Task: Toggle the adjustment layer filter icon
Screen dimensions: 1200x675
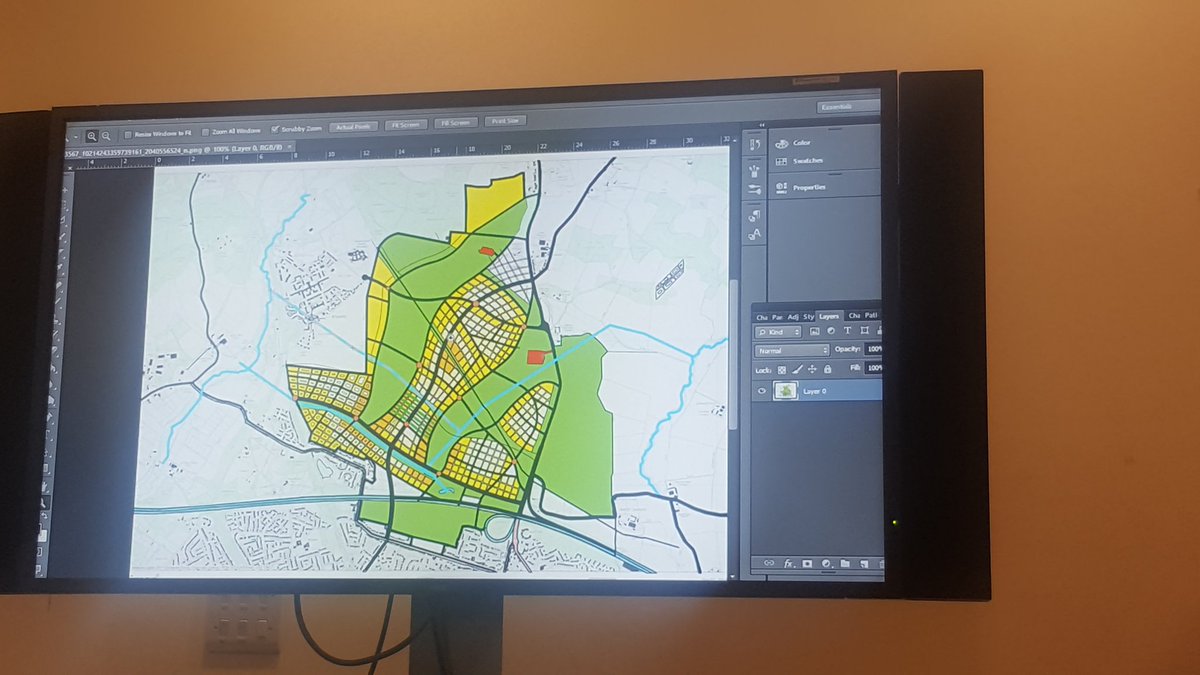Action: pyautogui.click(x=831, y=331)
